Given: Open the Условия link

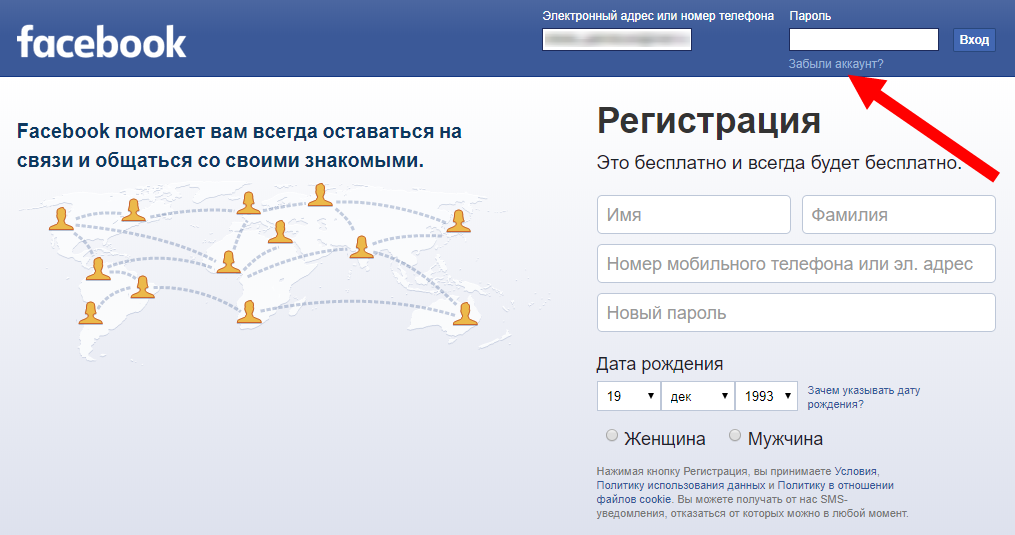Looking at the screenshot, I should pos(855,472).
